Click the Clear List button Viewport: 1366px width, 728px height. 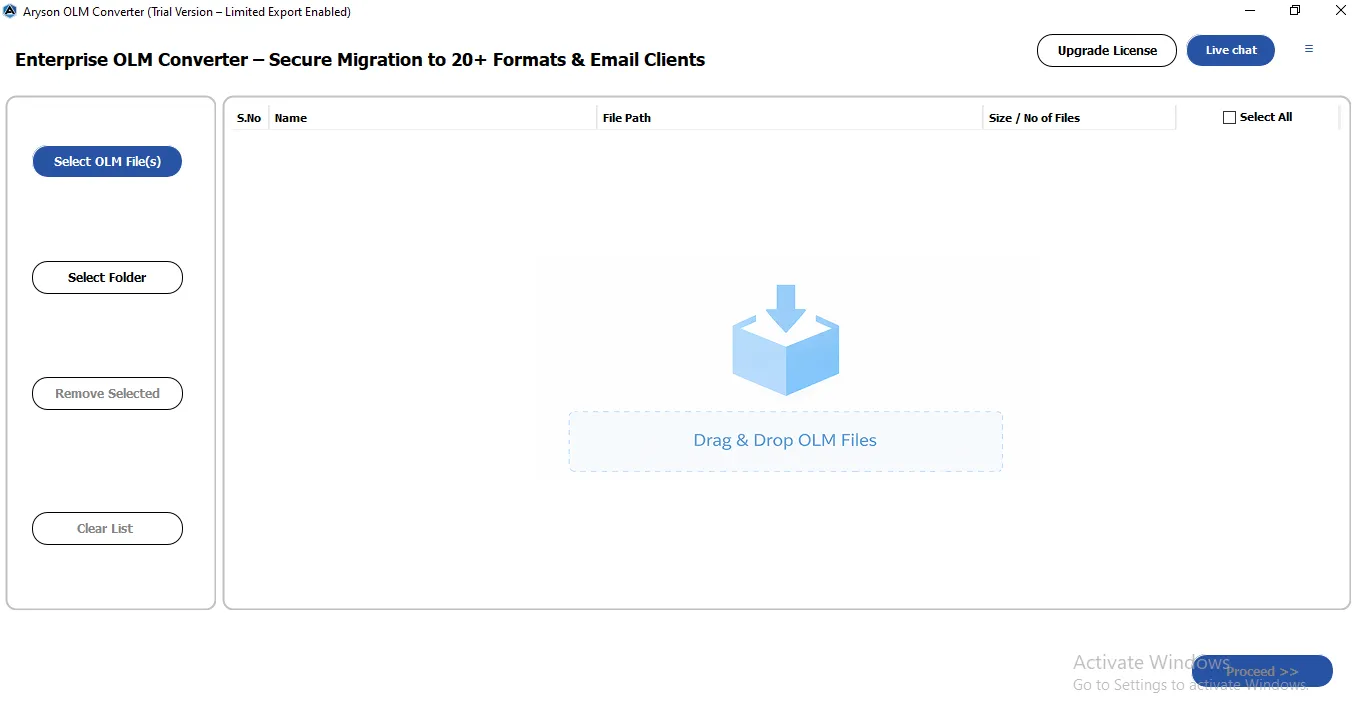[107, 528]
